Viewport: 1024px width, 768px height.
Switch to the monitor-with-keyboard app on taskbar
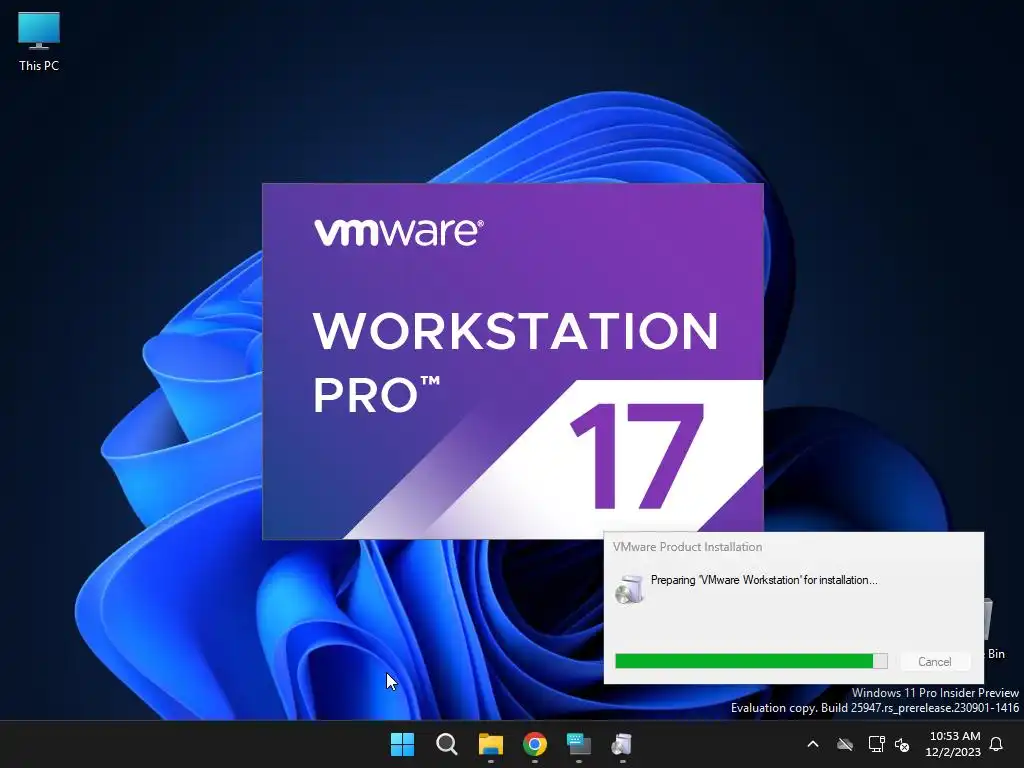click(x=579, y=744)
